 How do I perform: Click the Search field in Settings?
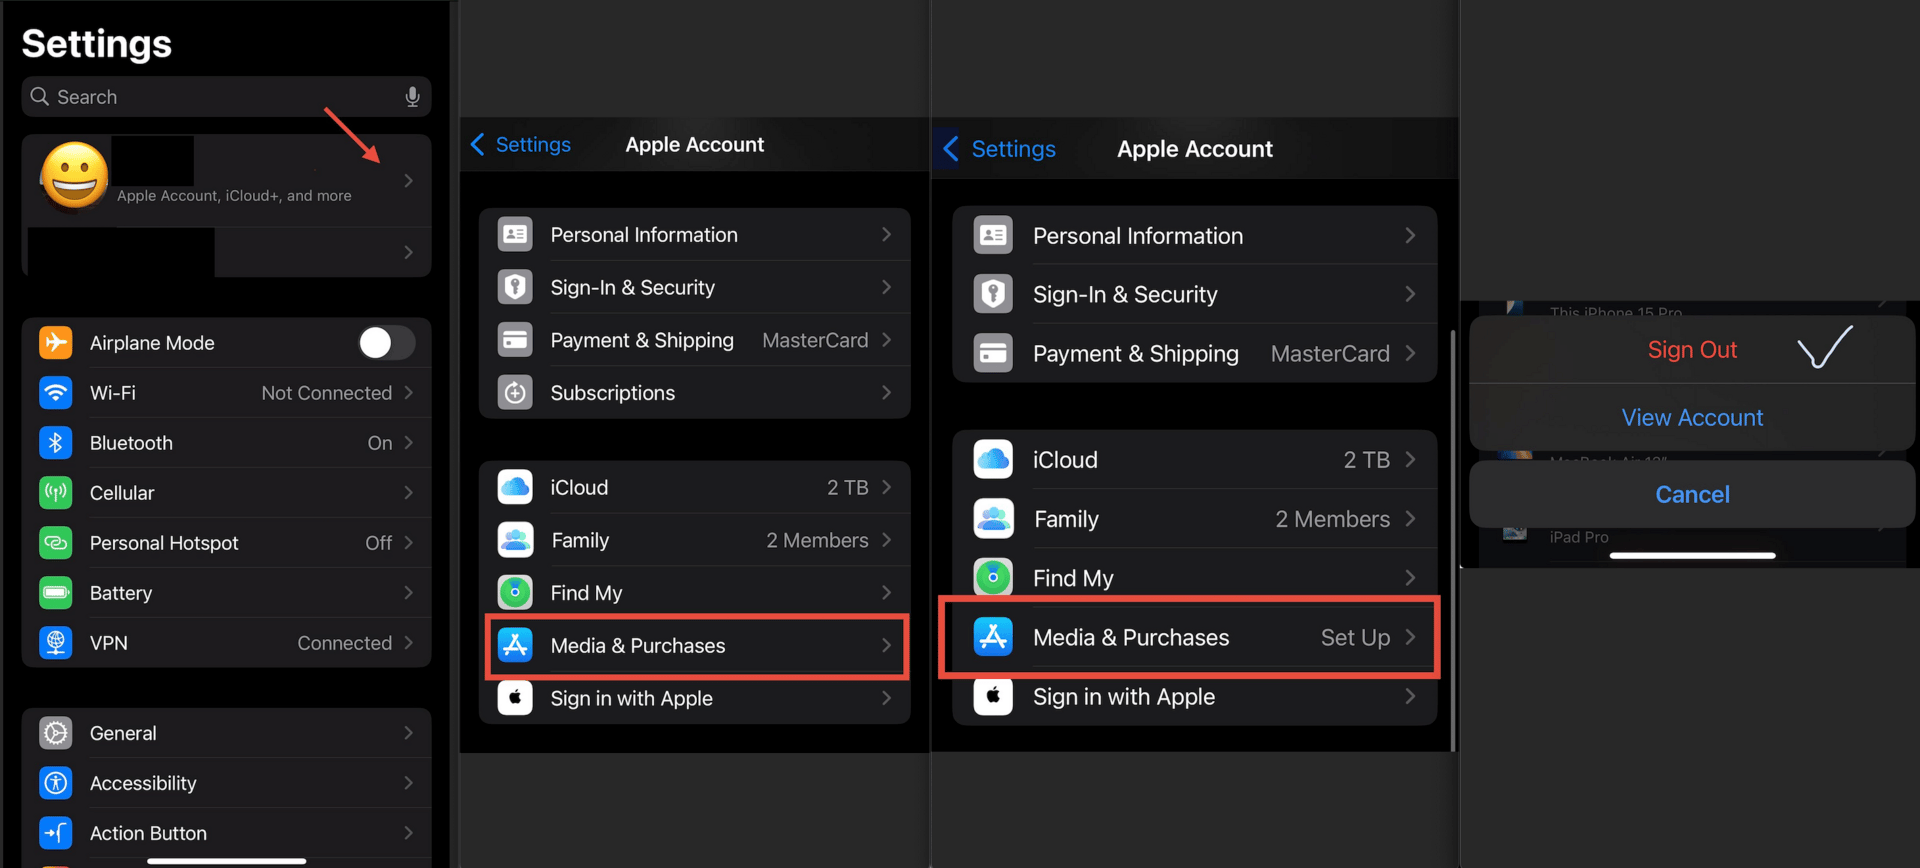[226, 97]
